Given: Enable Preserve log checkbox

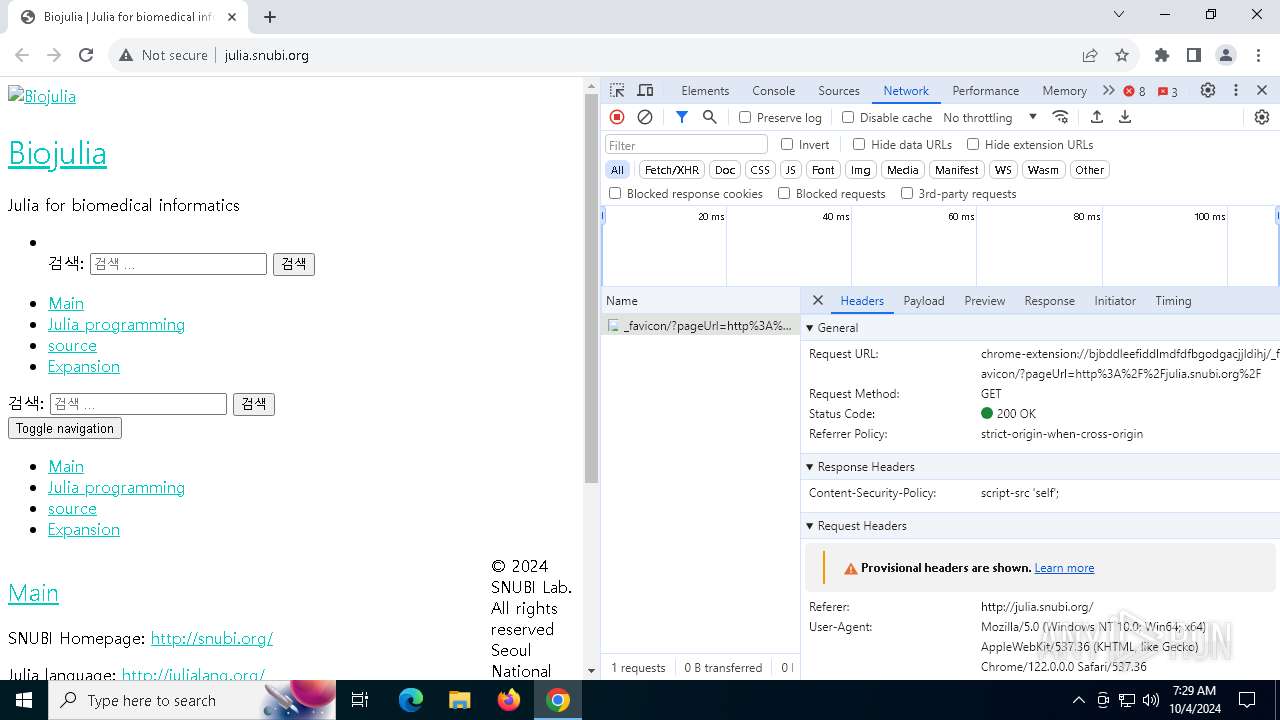Looking at the screenshot, I should coord(745,117).
